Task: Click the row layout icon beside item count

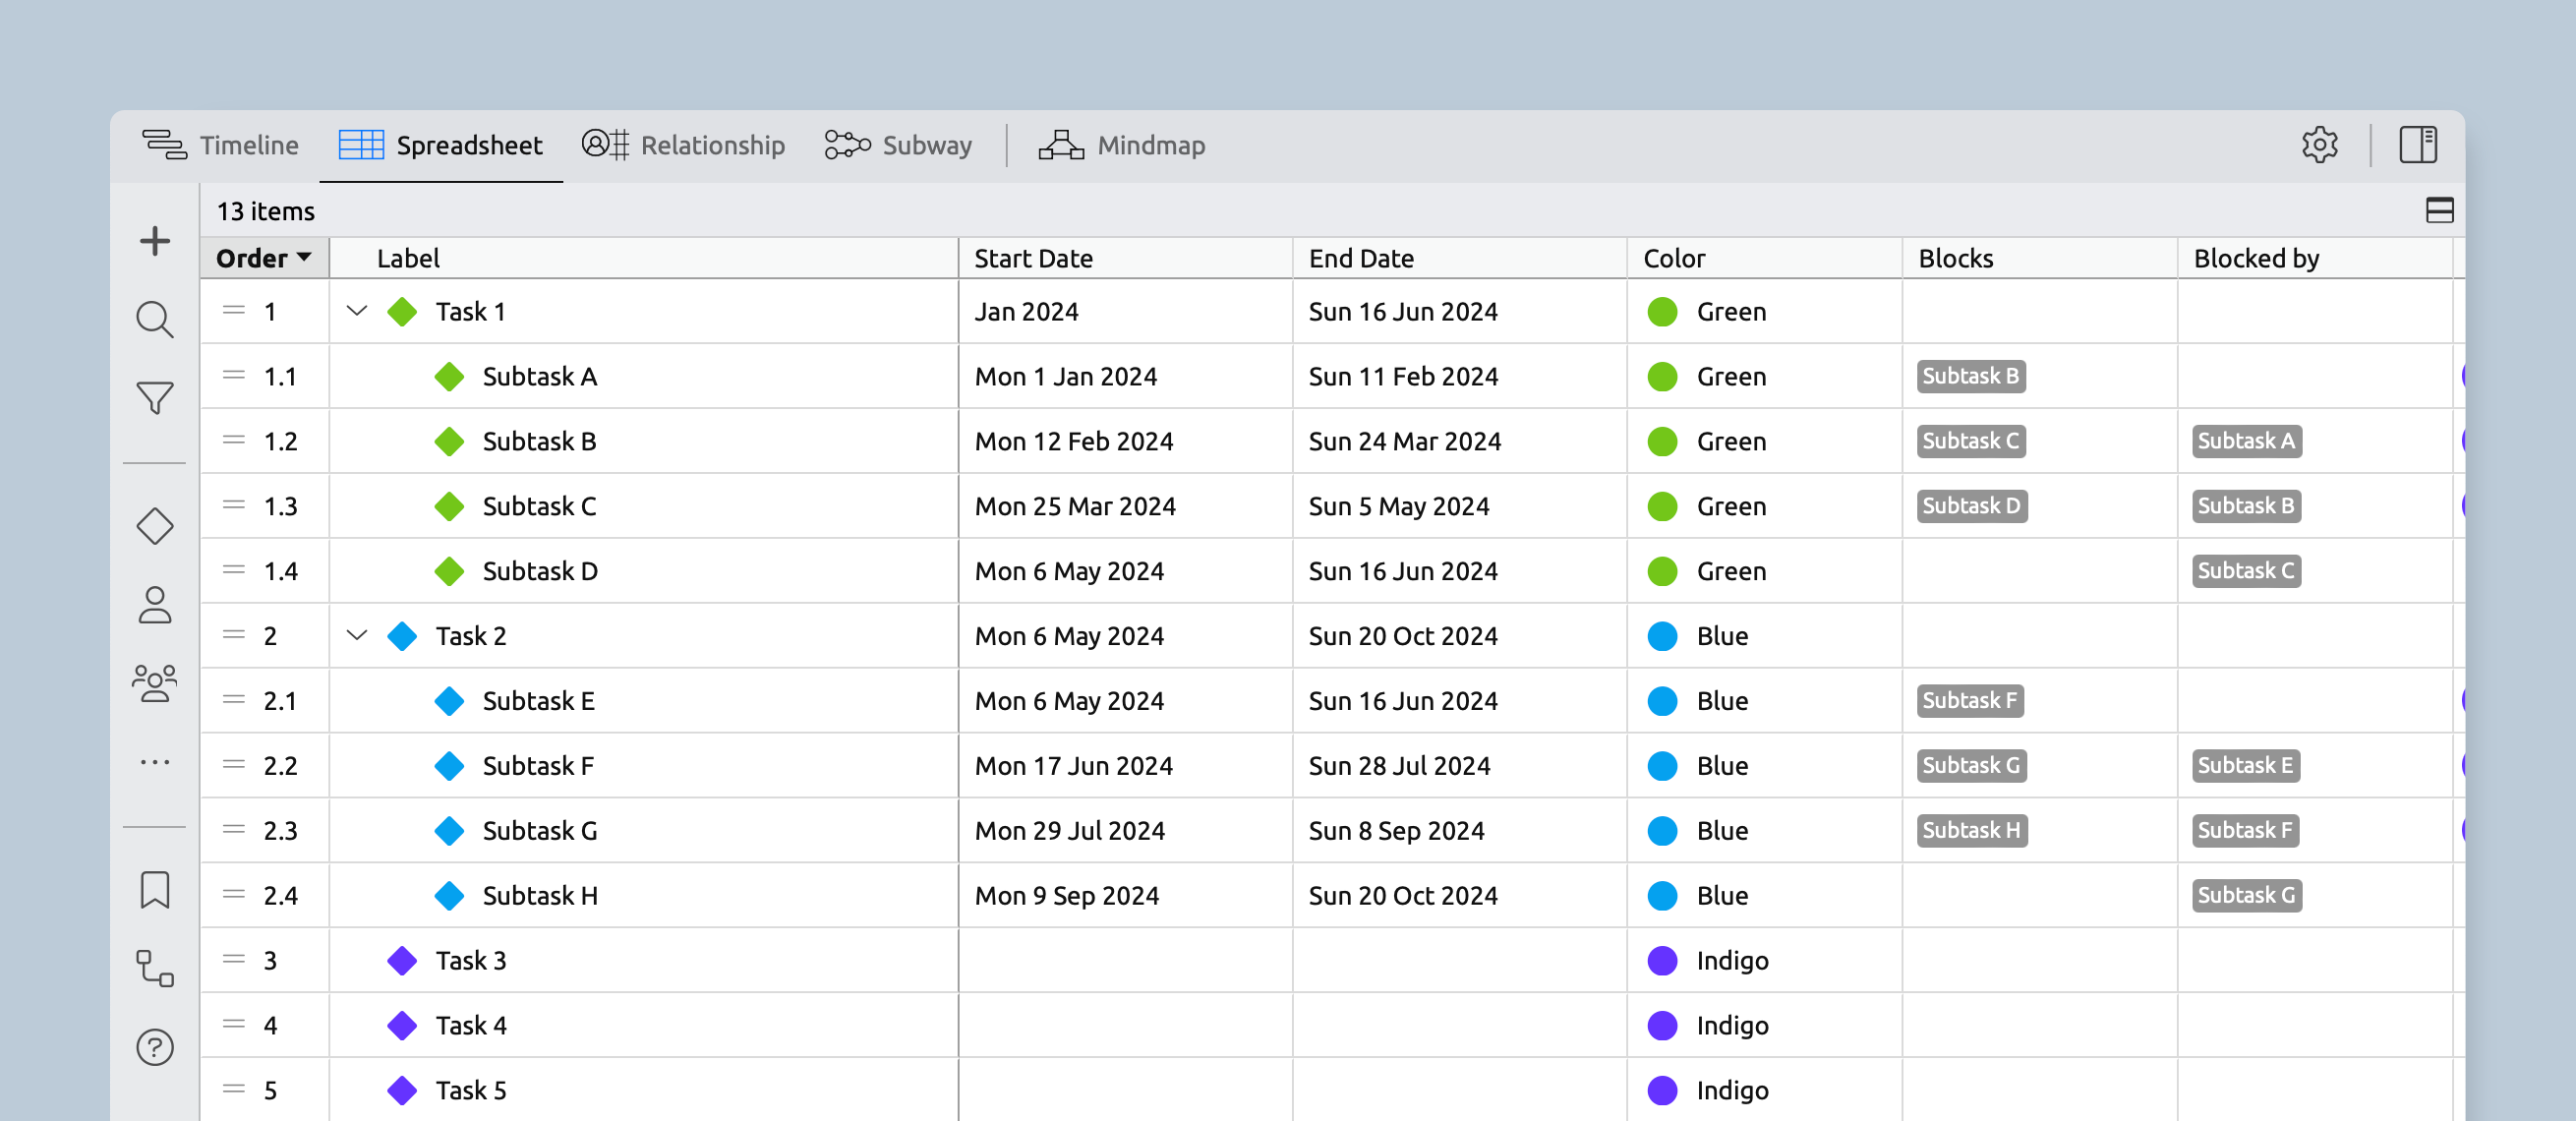Action: 2440,210
